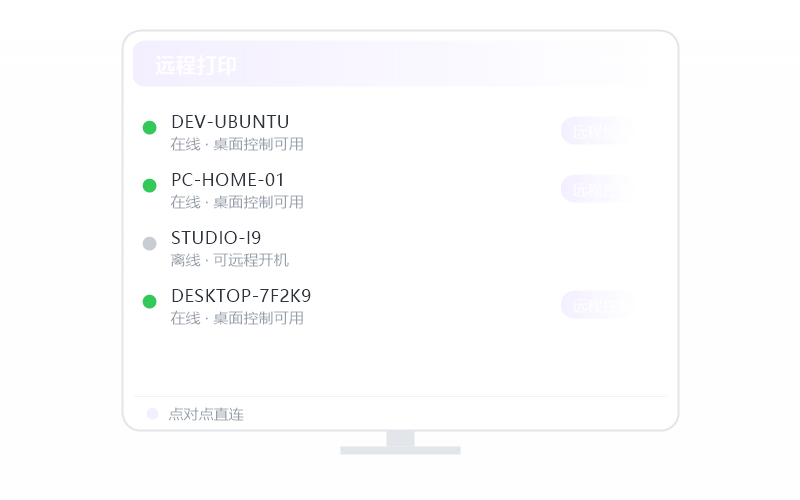This screenshot has width=800, height=500.
Task: Click the online status text under DEV-UBUNTU
Action: coord(237,144)
